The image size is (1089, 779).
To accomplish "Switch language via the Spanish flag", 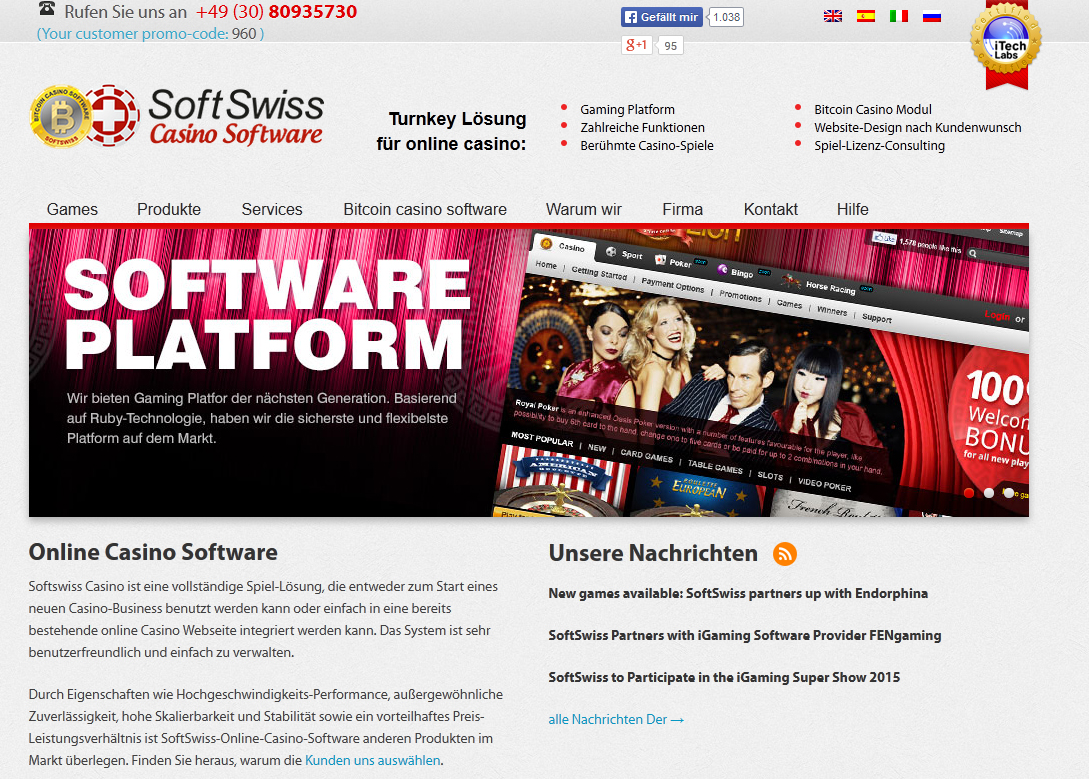I will (866, 16).
